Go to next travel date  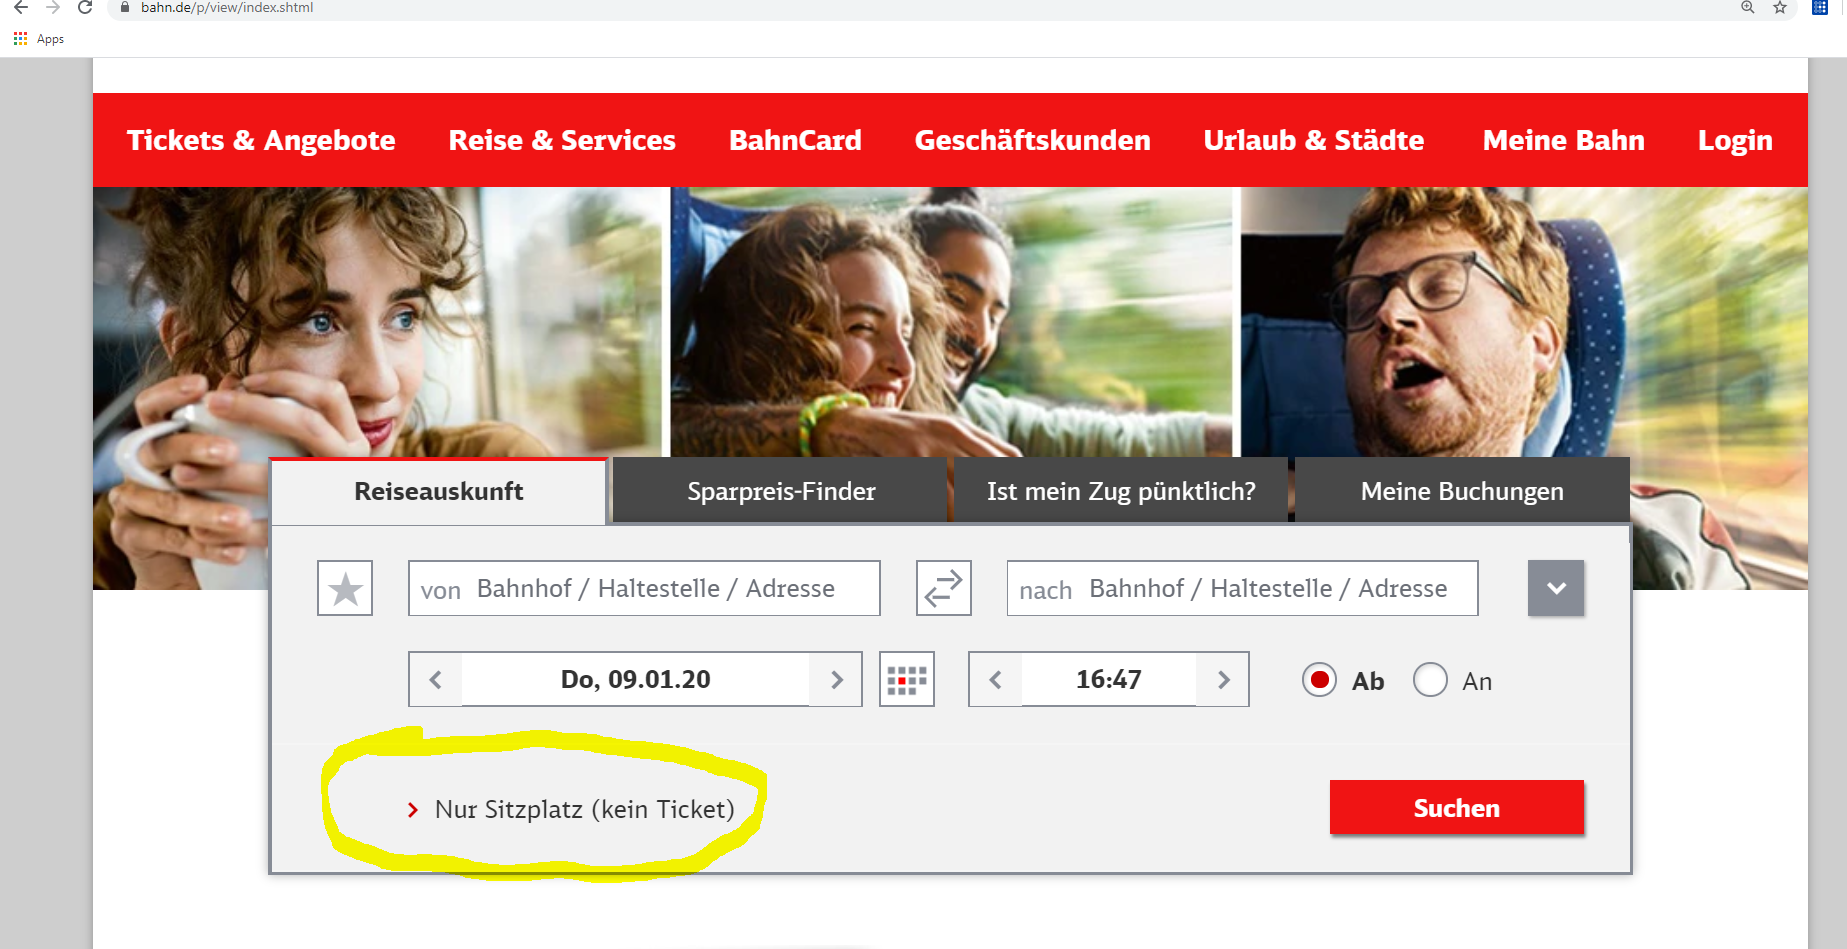click(x=837, y=680)
